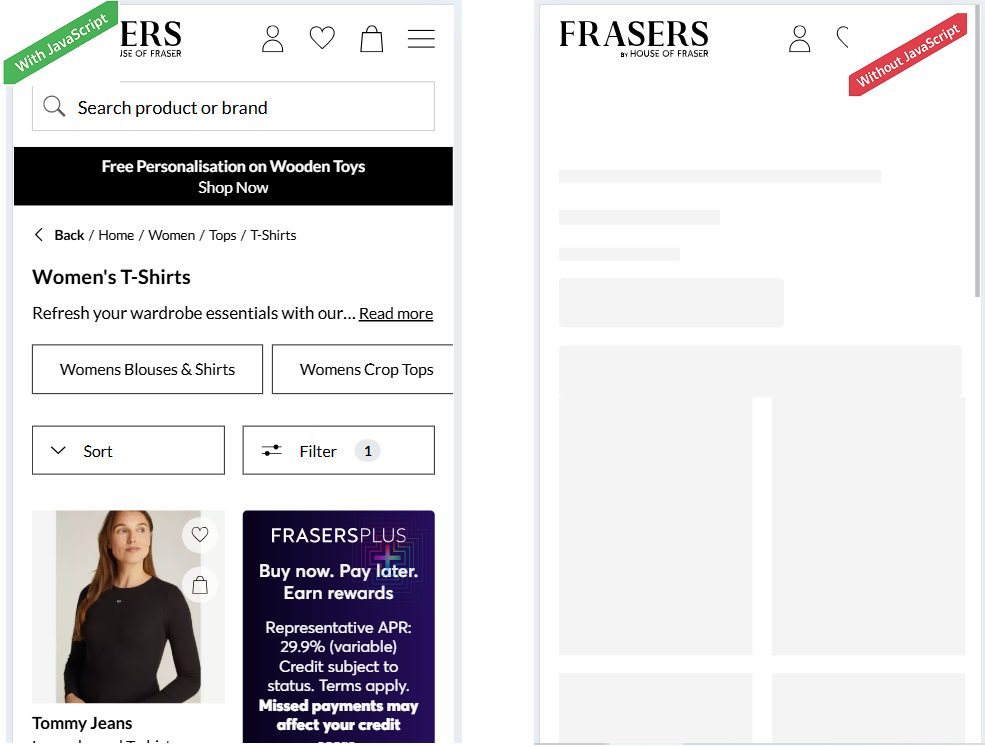Select Womens Blouses & Shirts category
985x747 pixels.
tap(148, 369)
